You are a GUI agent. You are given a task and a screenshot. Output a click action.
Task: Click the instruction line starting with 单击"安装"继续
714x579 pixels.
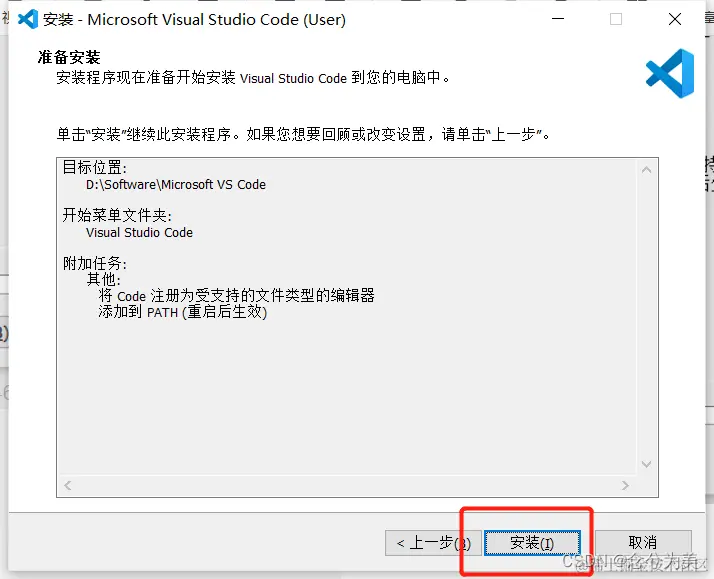point(303,134)
